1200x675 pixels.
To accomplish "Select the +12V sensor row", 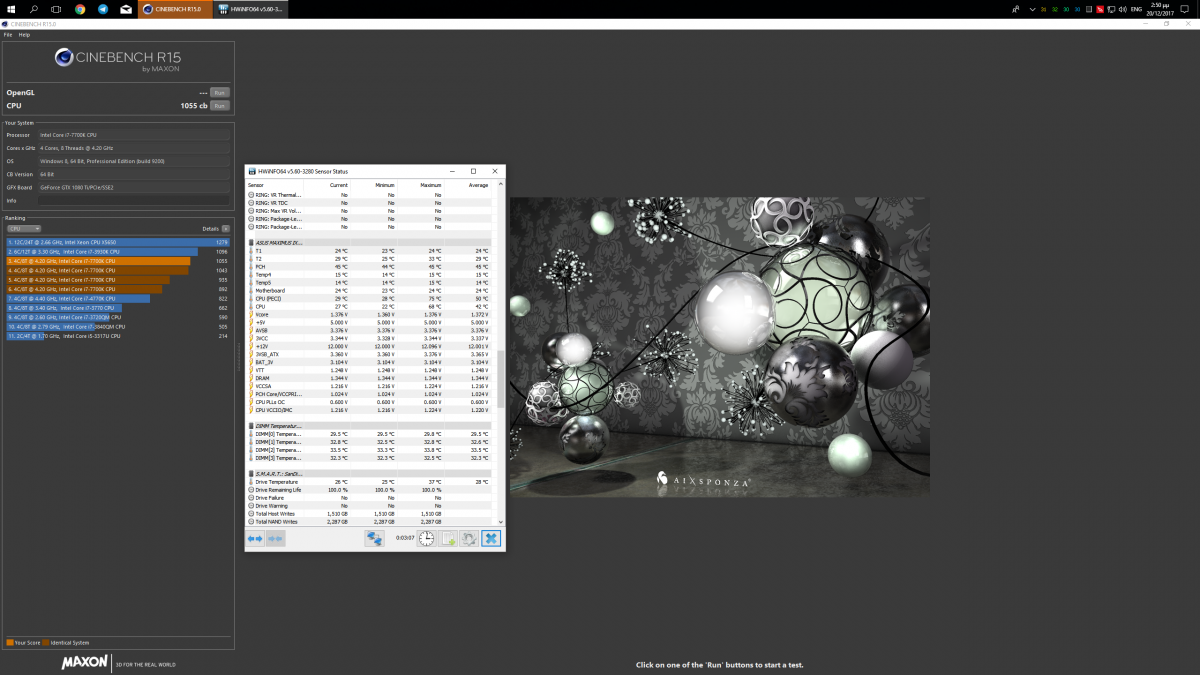I will 369,346.
